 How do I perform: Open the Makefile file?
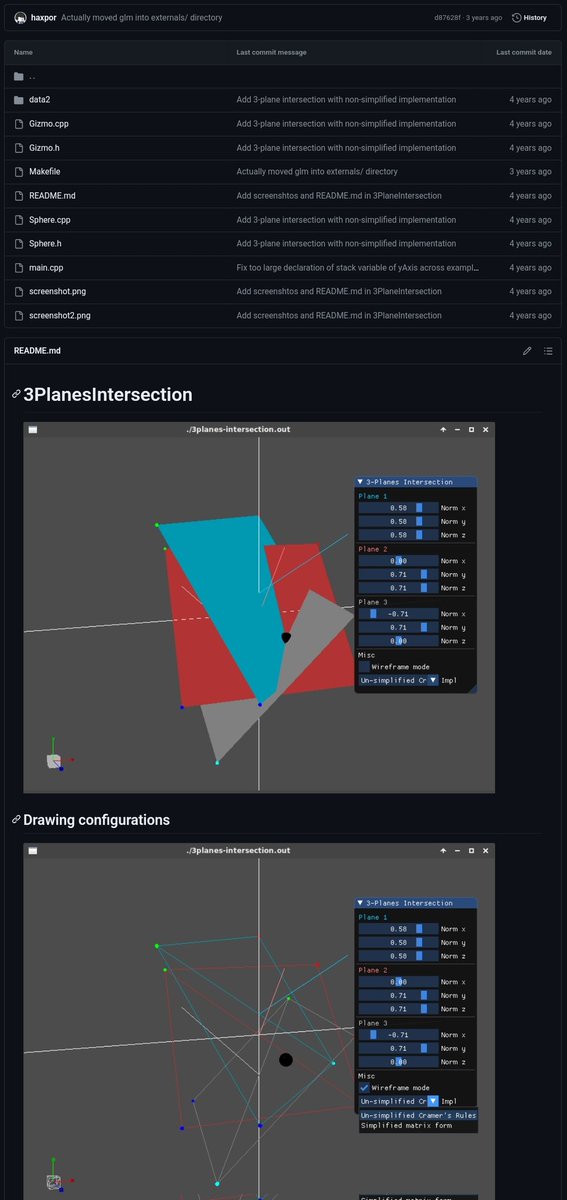tap(45, 172)
